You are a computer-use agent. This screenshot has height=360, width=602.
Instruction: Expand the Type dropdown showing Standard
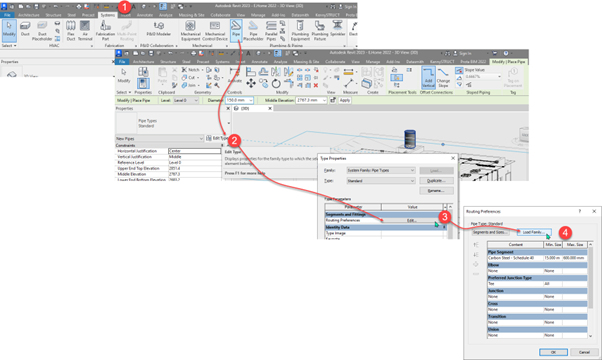pos(380,181)
